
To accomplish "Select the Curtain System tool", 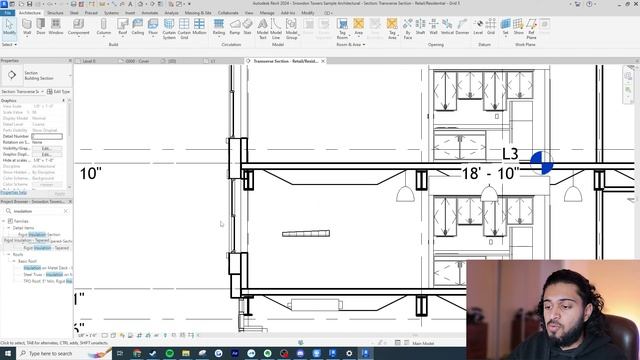I will click(169, 29).
